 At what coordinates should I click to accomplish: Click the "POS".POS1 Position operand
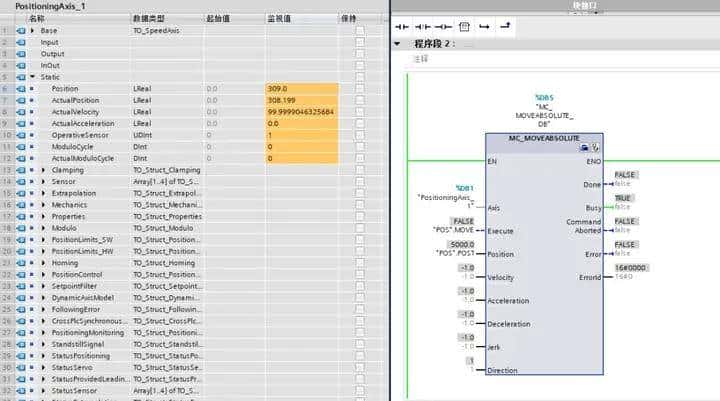[x=455, y=253]
